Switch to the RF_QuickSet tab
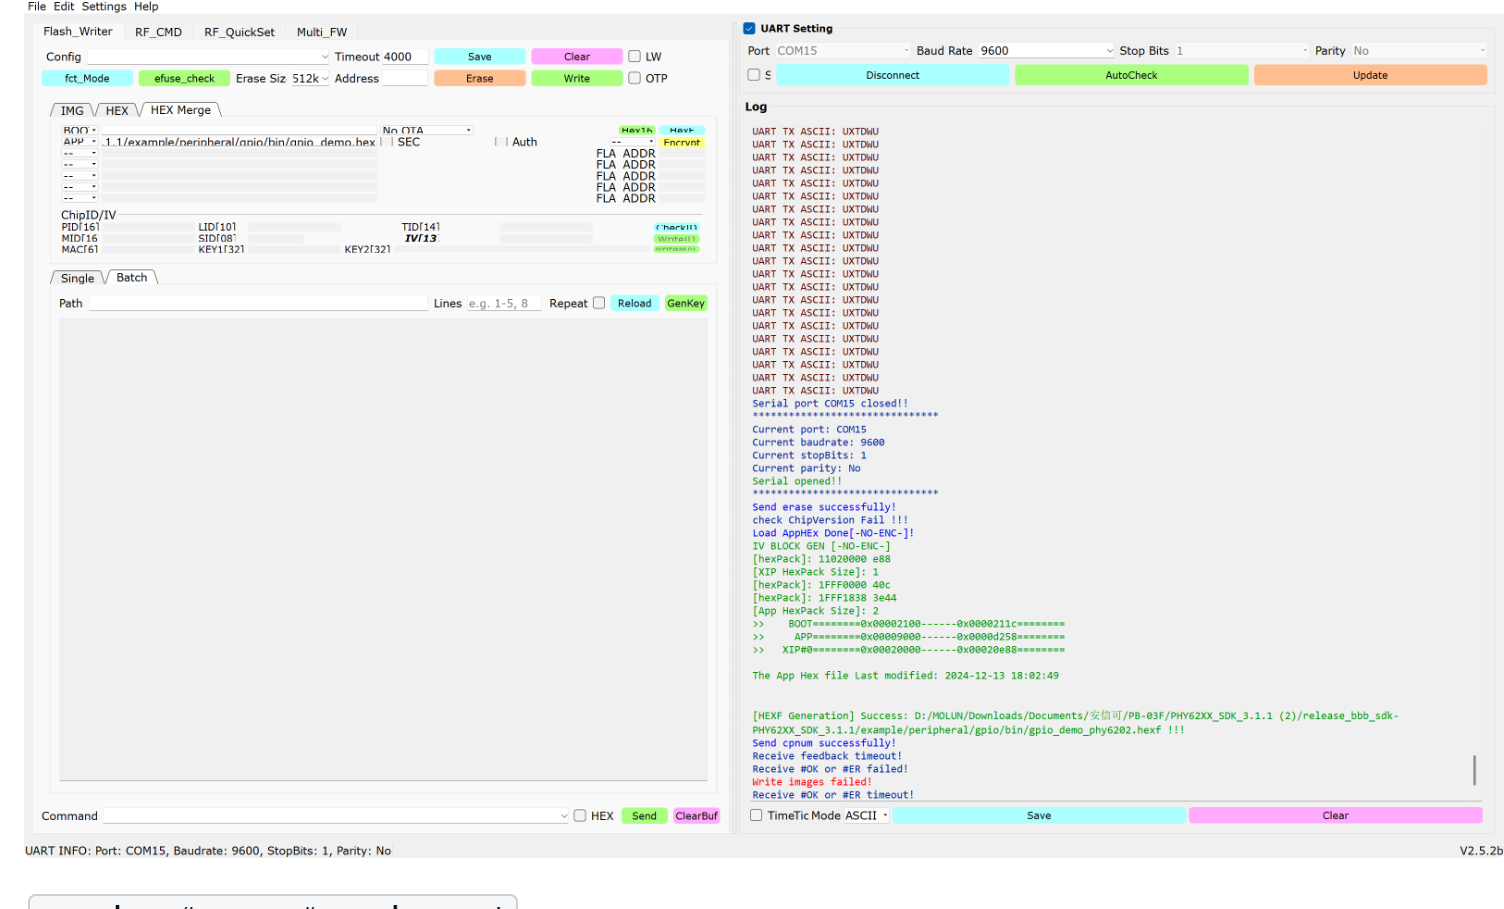 point(239,32)
